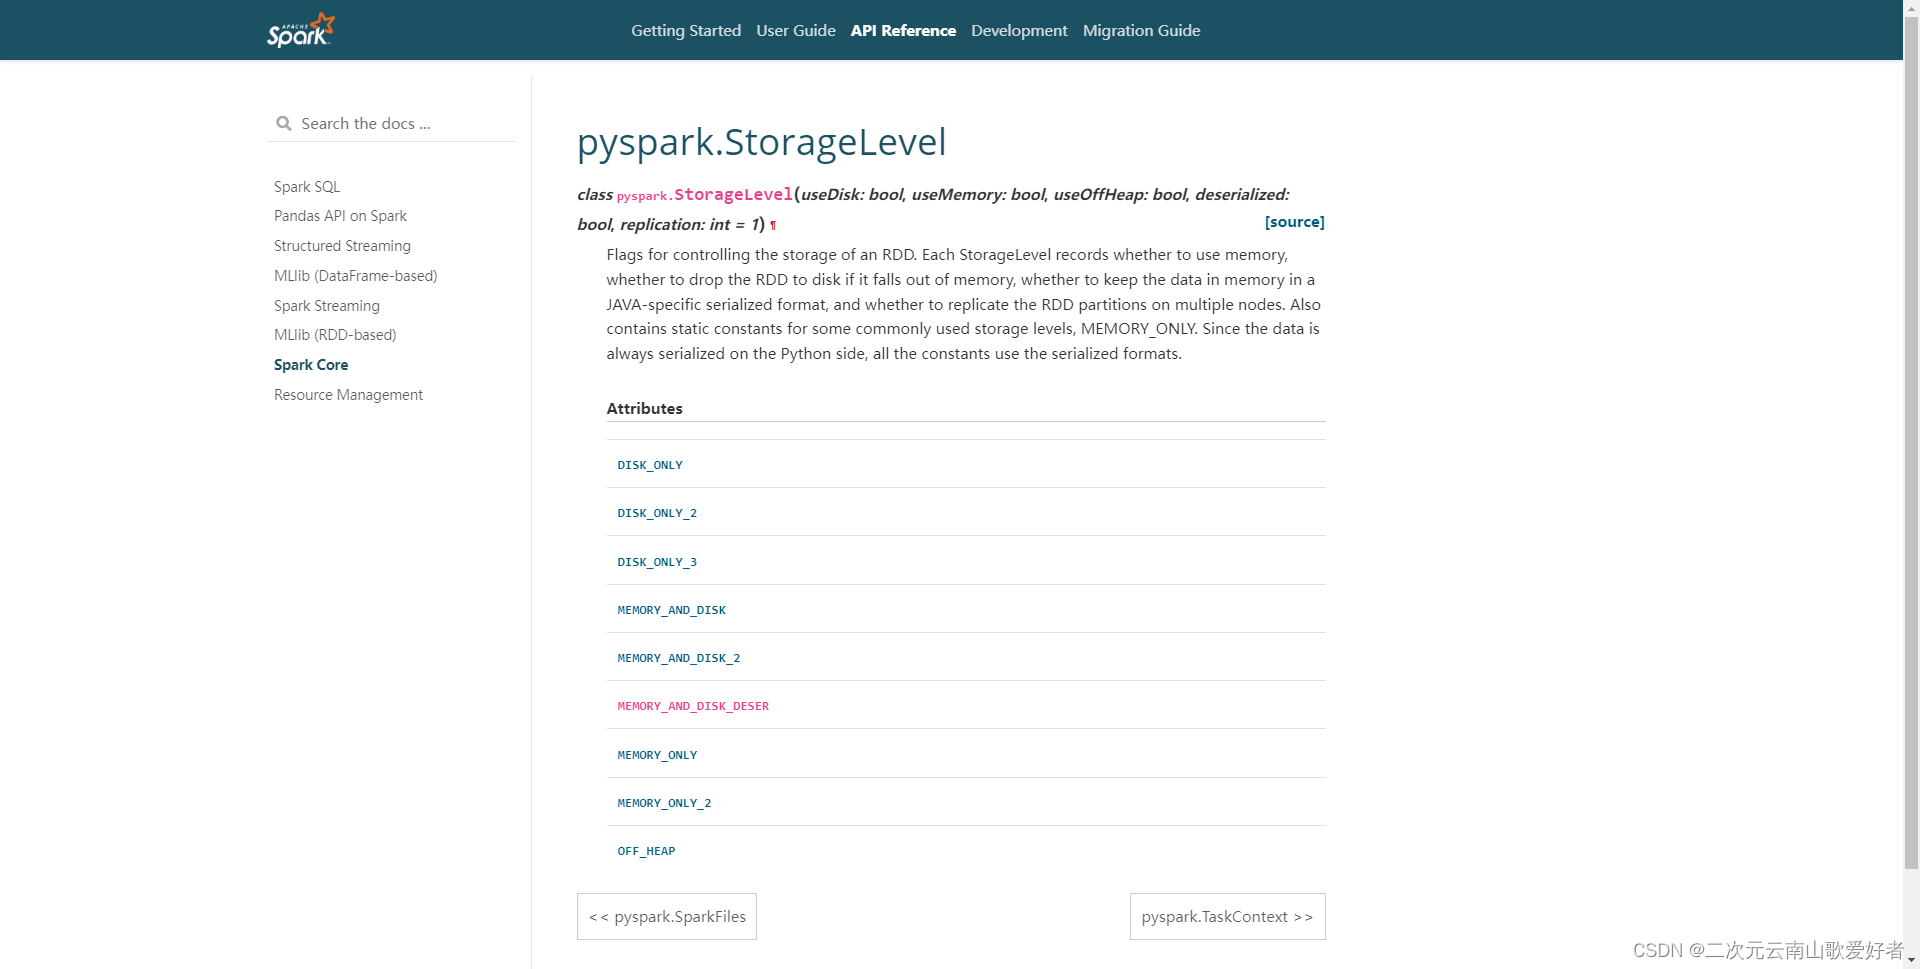View the [source] code link
The width and height of the screenshot is (1920, 969).
(x=1294, y=221)
